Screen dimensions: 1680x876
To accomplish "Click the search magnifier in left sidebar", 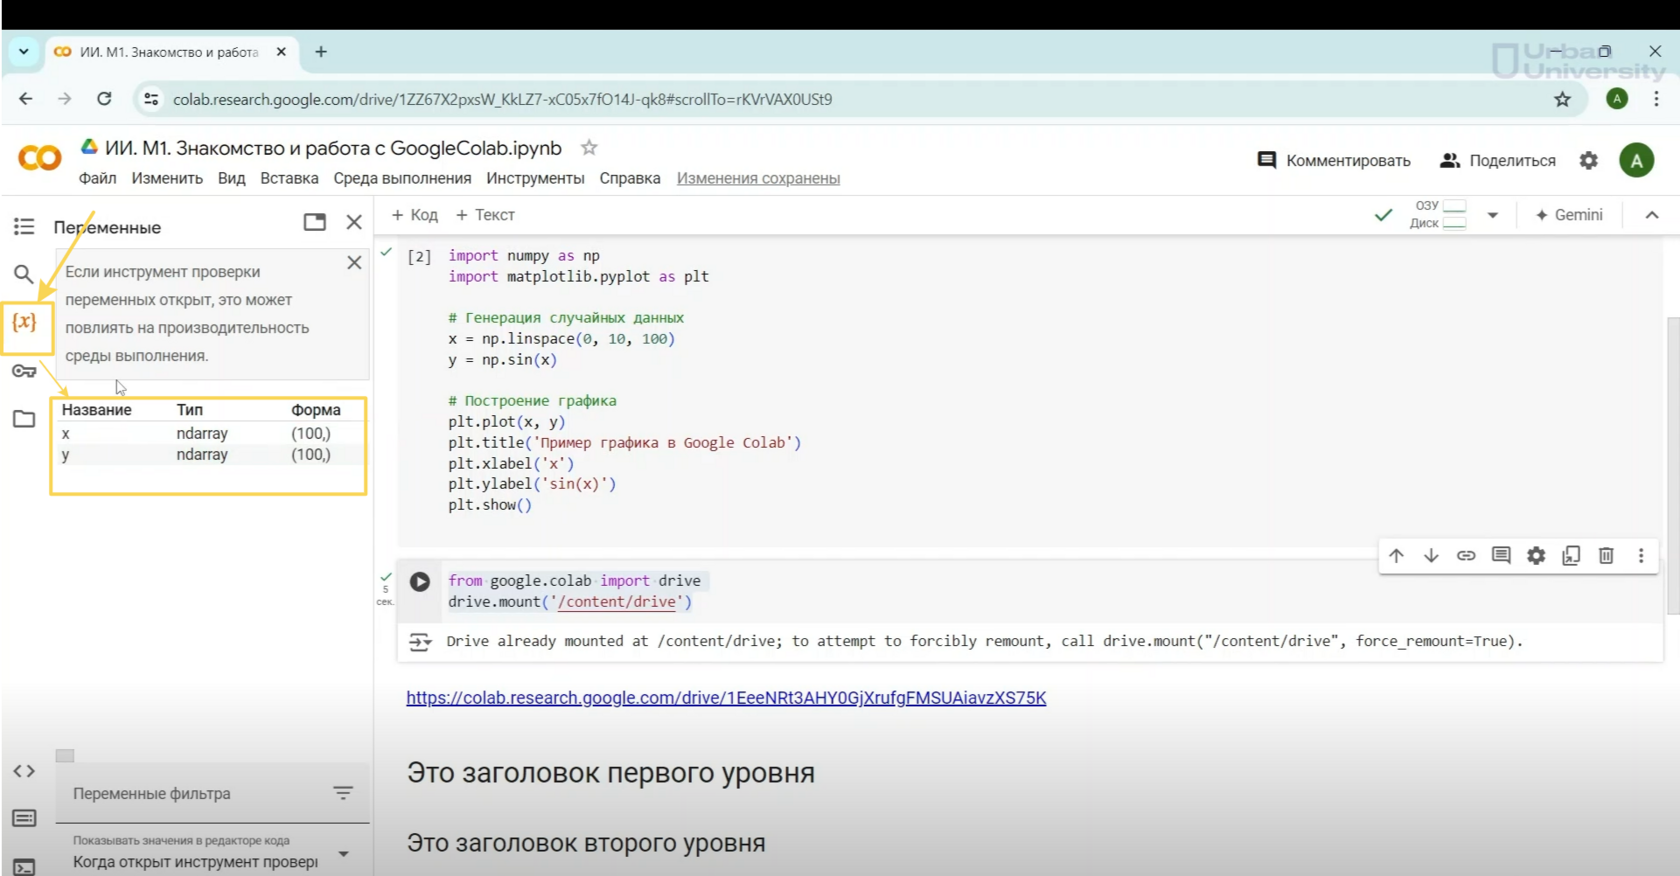I will (x=24, y=274).
